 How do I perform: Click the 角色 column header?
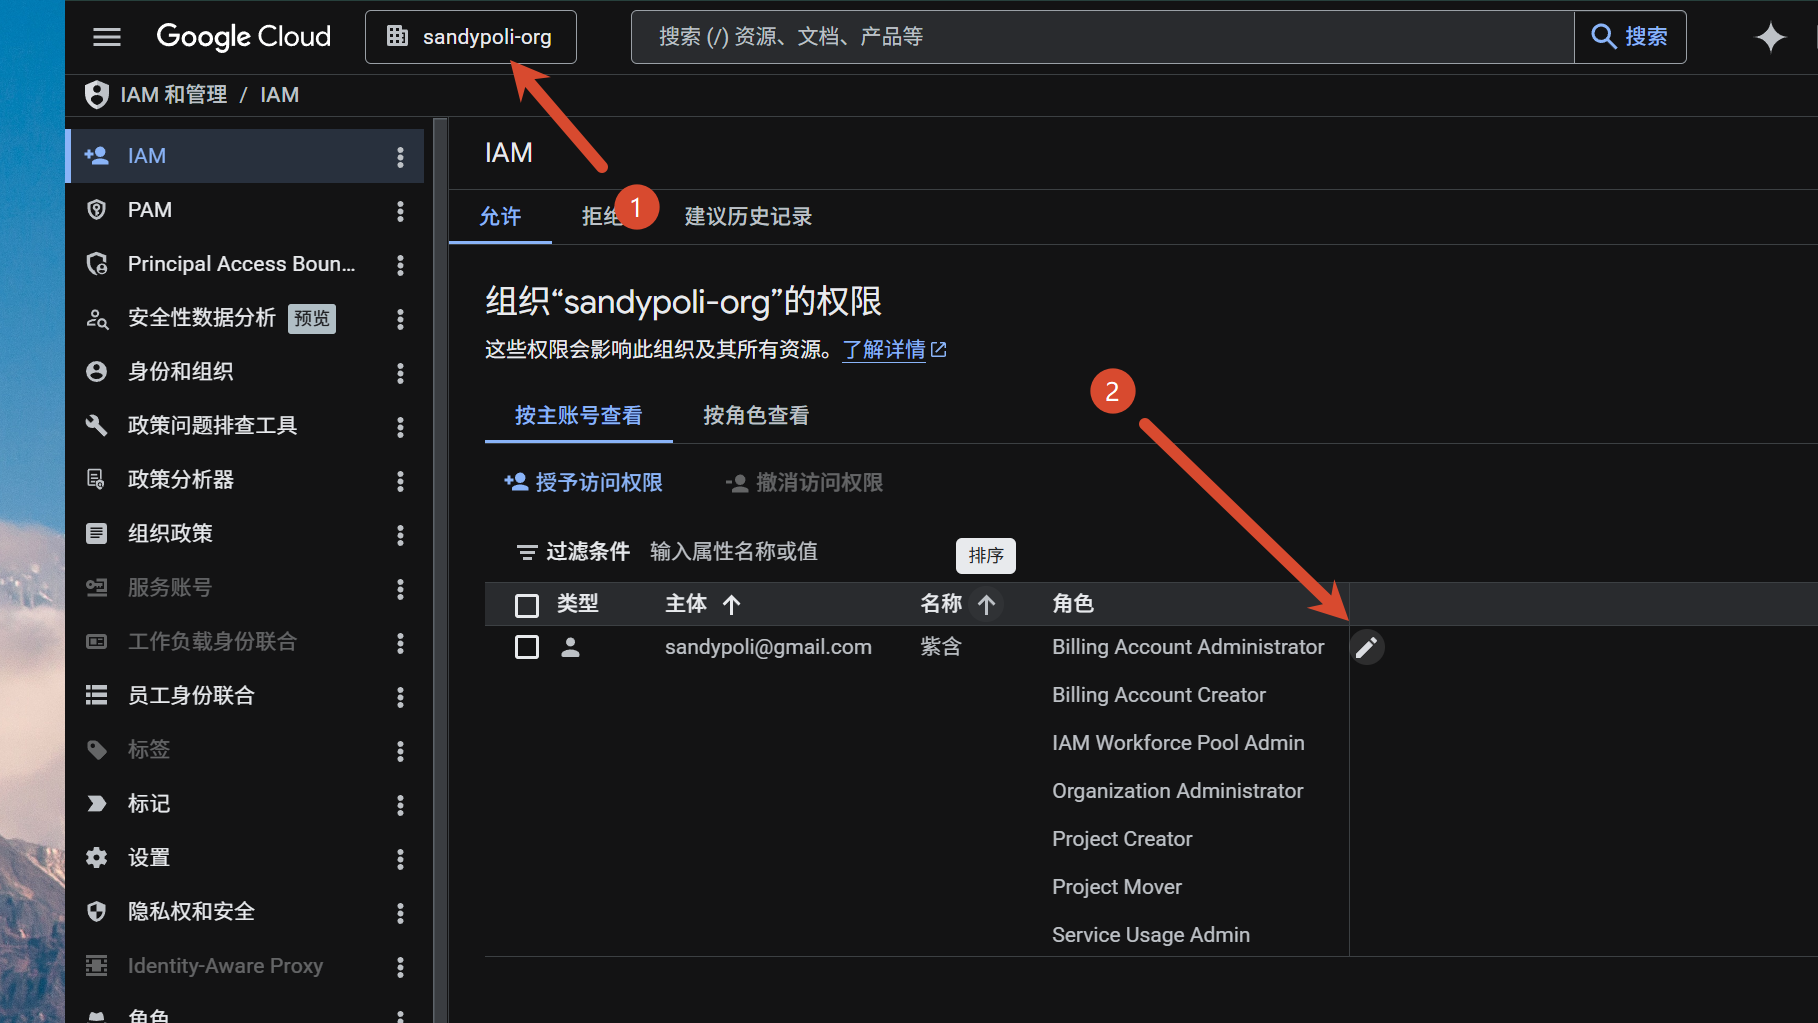click(1073, 604)
